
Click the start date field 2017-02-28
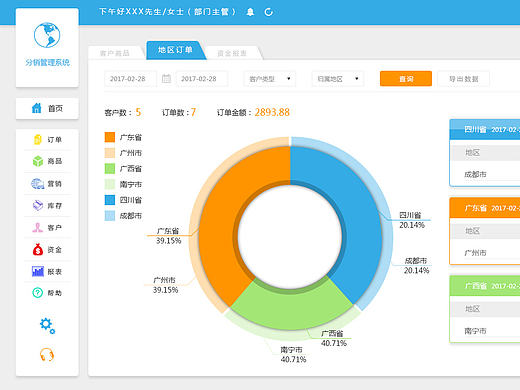[x=130, y=79]
